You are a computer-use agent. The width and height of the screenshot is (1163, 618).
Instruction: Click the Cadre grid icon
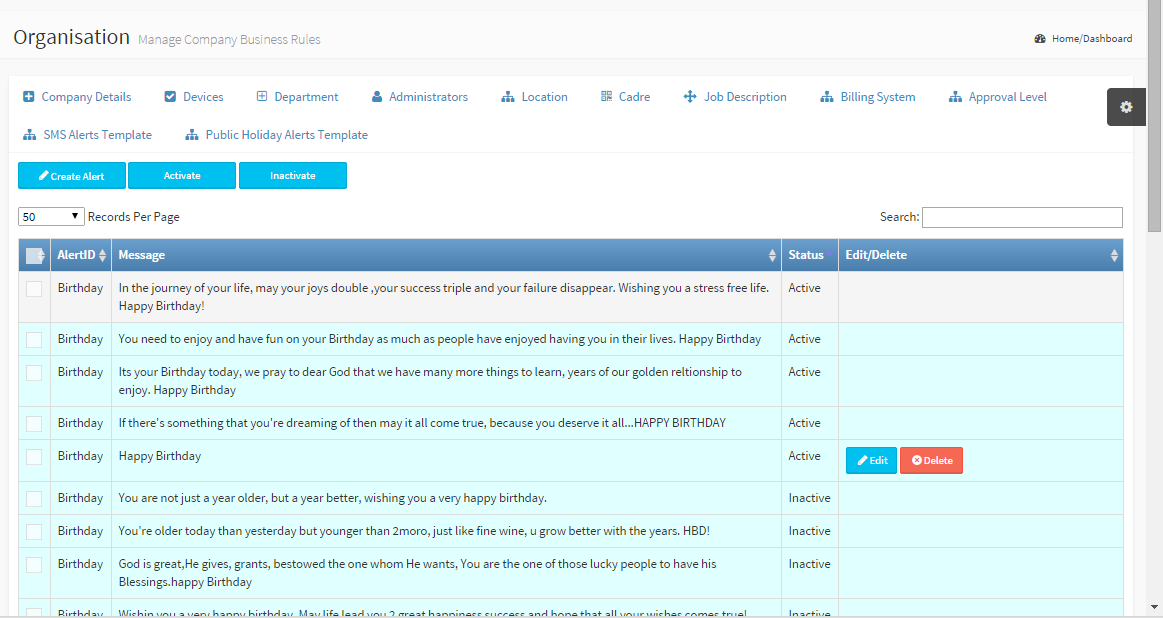606,97
